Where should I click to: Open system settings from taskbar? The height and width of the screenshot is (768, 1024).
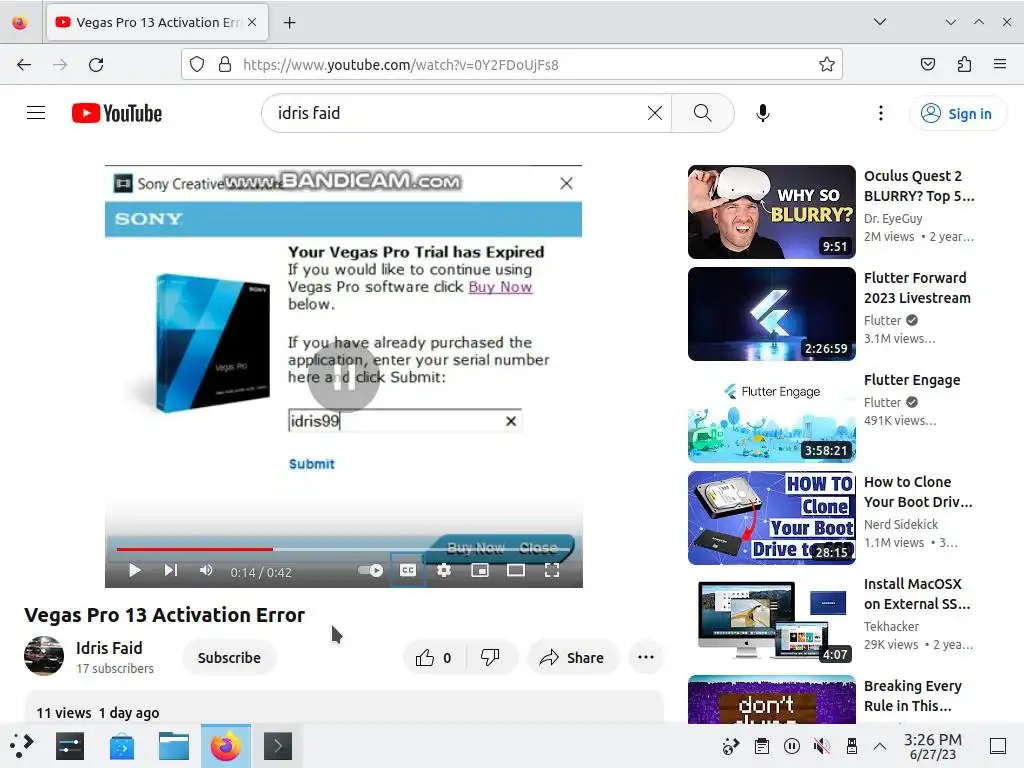[70, 746]
